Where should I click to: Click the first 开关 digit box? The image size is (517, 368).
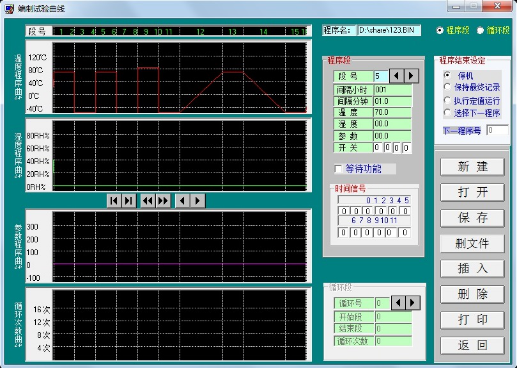377,148
